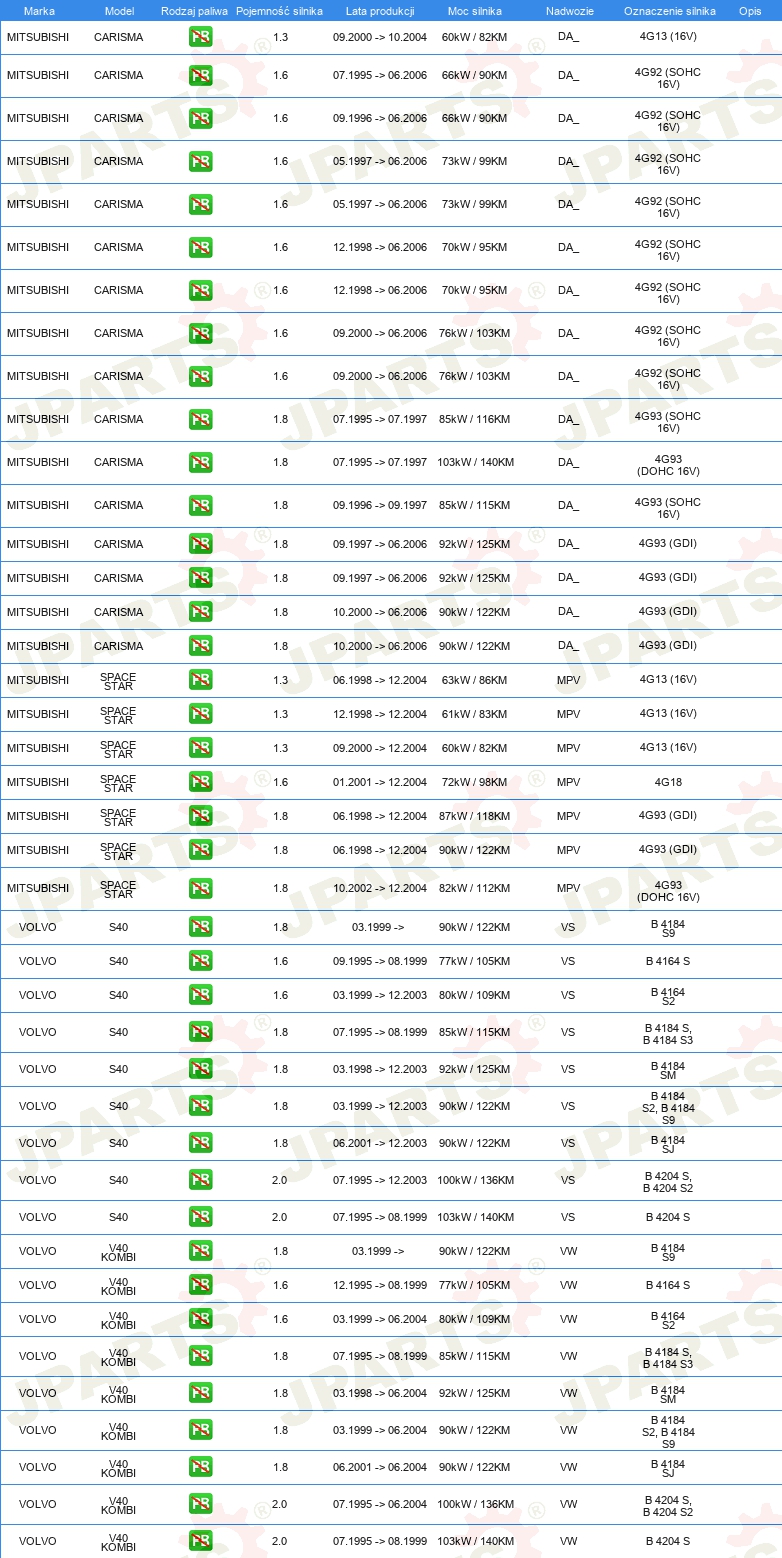
Task: Click the Rodzaj paliwa header
Action: [194, 11]
